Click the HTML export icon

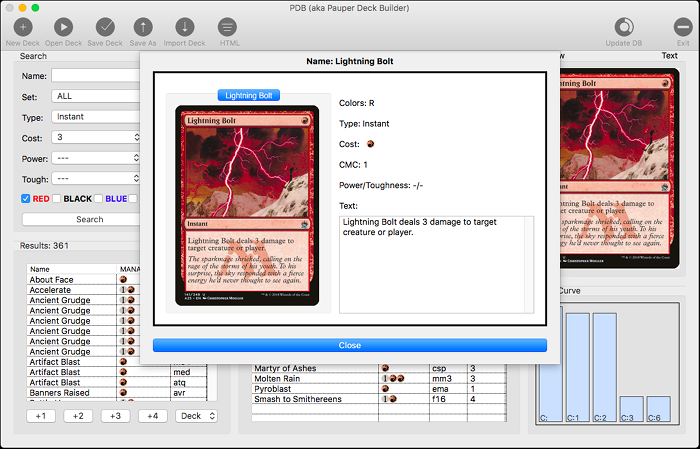coord(227,27)
